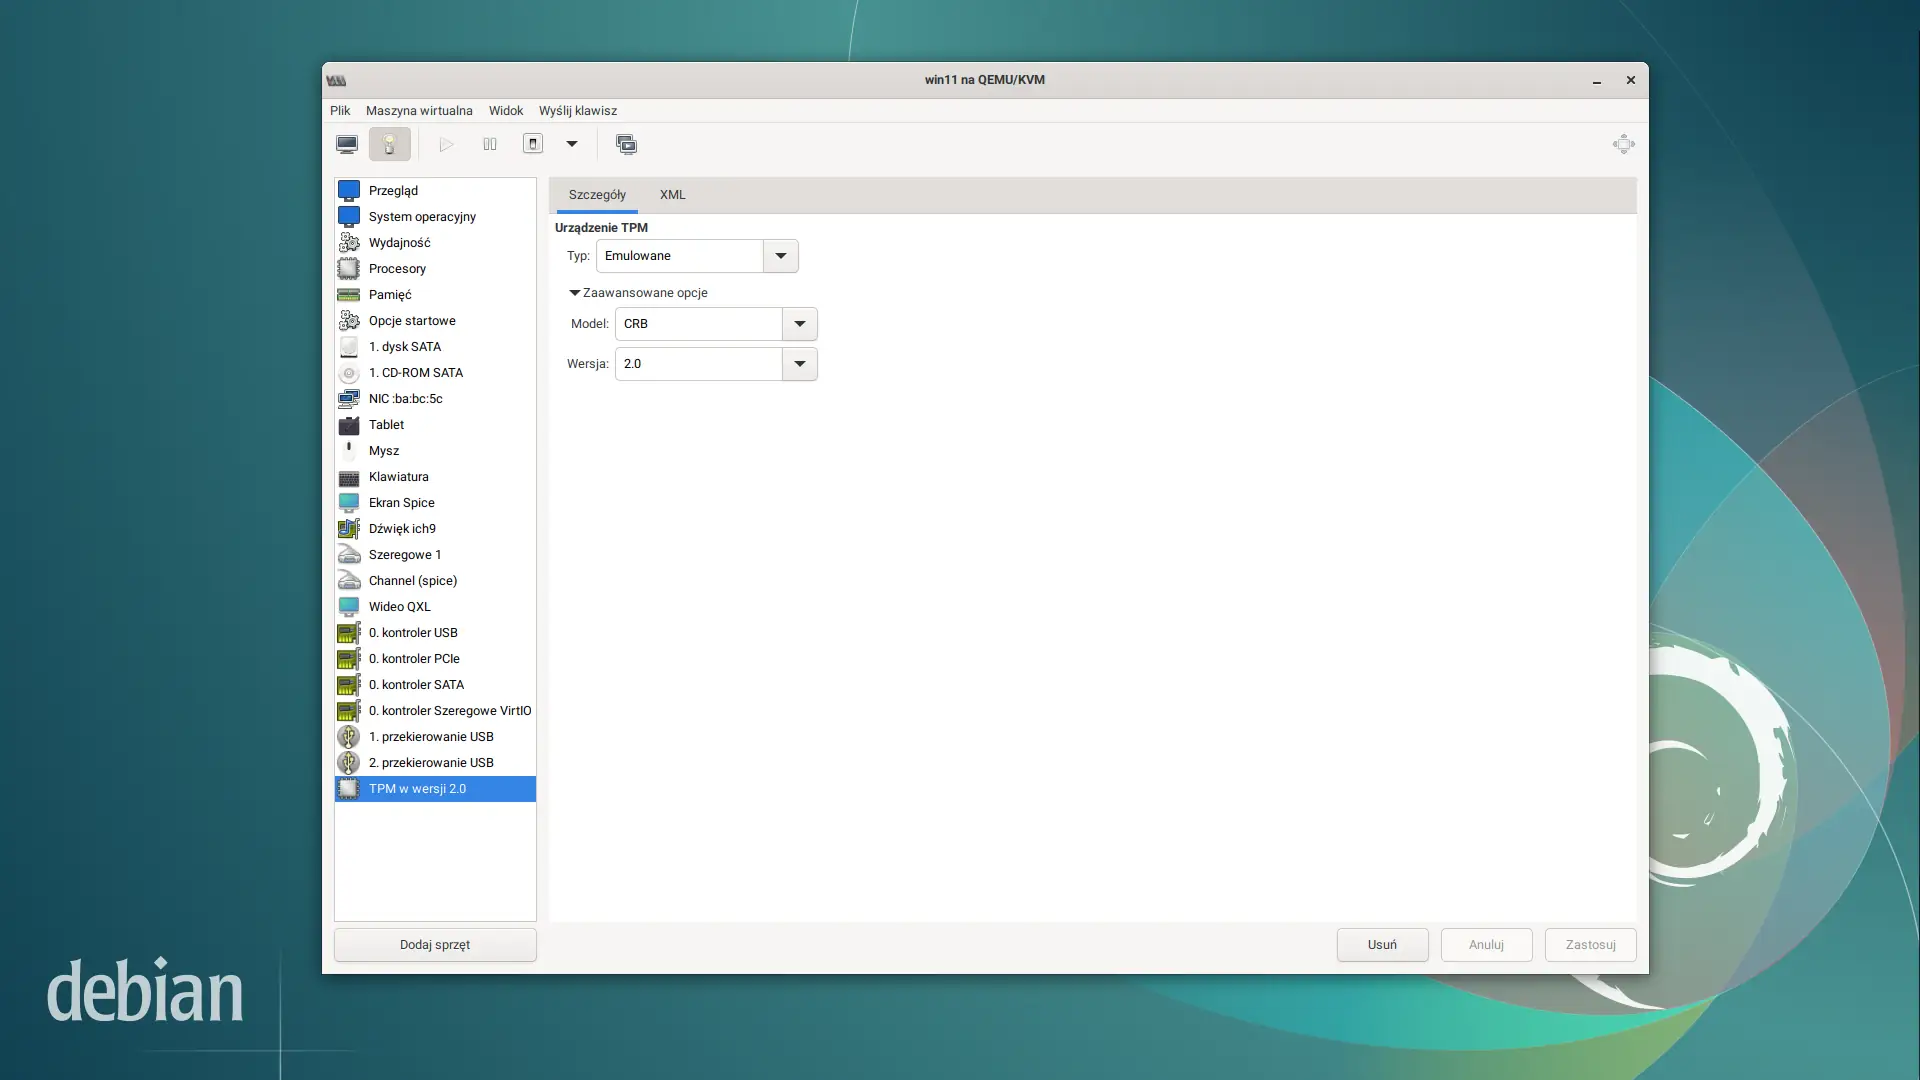The height and width of the screenshot is (1080, 1920).
Task: Switch to the Szczegóły tab
Action: click(x=597, y=195)
